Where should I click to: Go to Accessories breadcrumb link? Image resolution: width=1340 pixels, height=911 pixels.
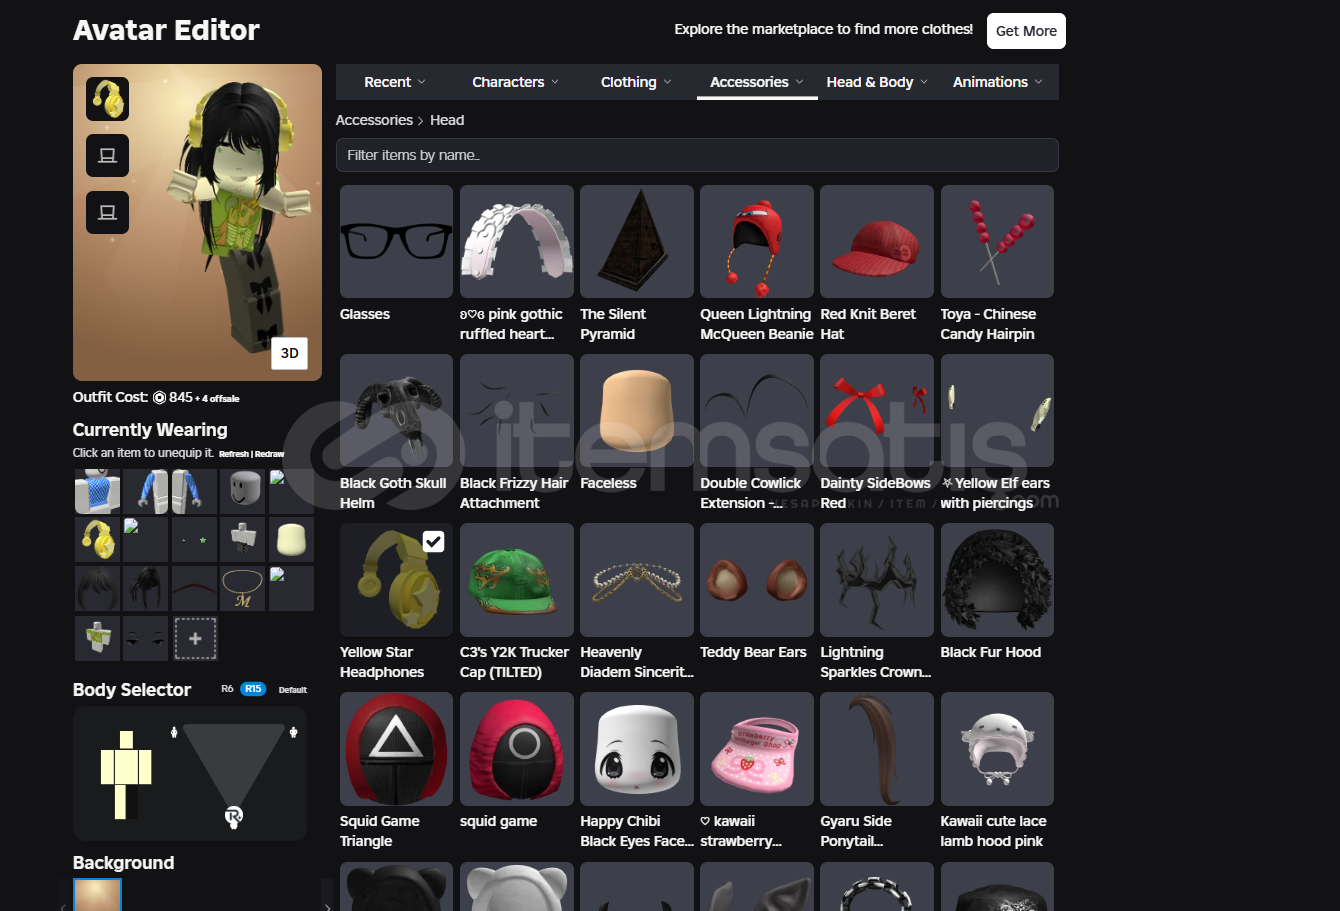click(x=374, y=120)
